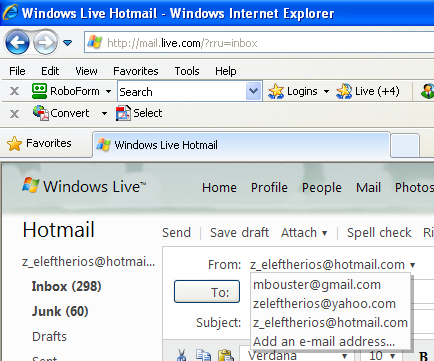Choose mbouster@gmail.com as sender
The height and width of the screenshot is (361, 434).
[x=317, y=285]
